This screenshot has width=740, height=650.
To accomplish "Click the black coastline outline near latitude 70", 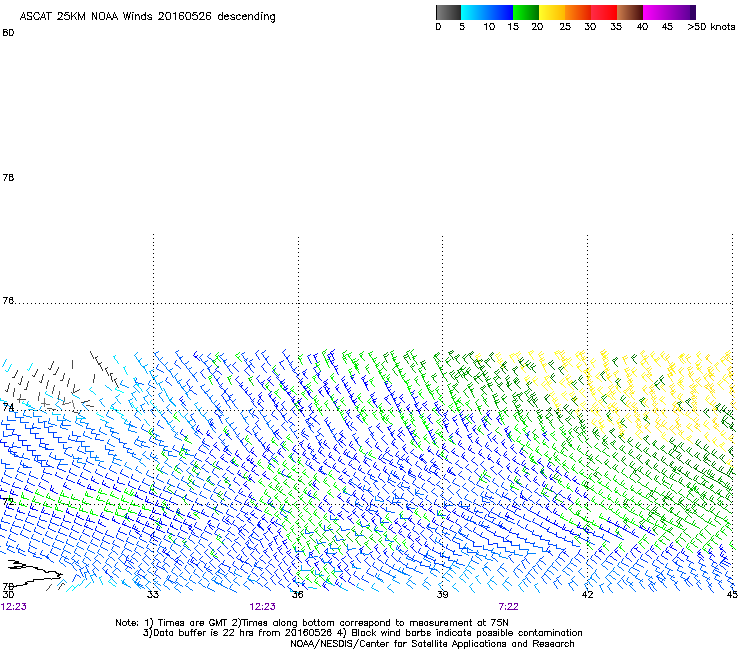I will (35, 572).
